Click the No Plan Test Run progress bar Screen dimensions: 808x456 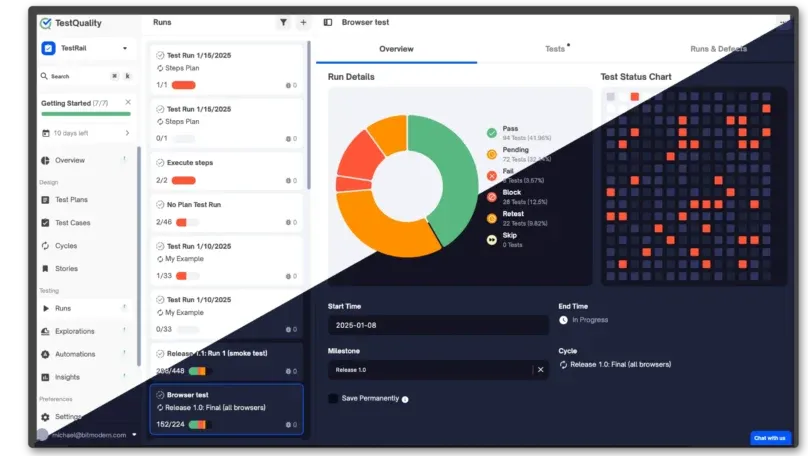(x=187, y=222)
